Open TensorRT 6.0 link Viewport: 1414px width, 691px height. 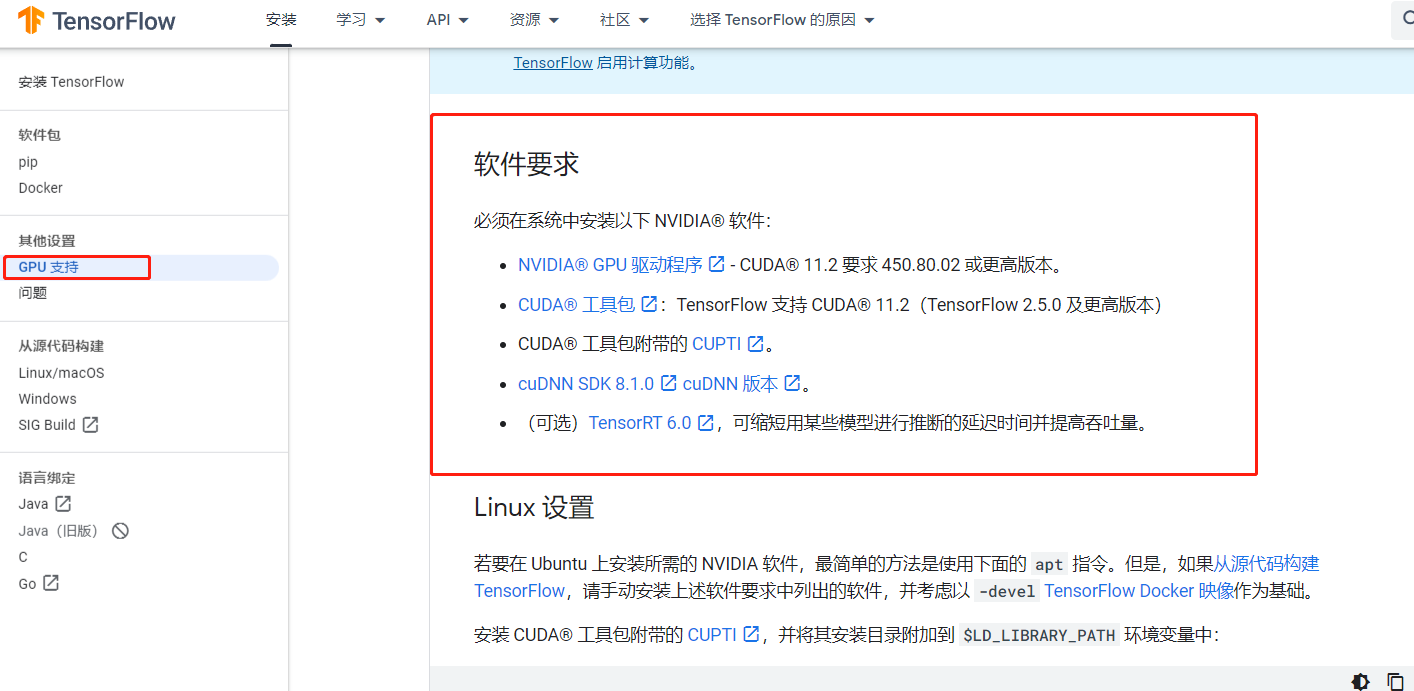640,423
